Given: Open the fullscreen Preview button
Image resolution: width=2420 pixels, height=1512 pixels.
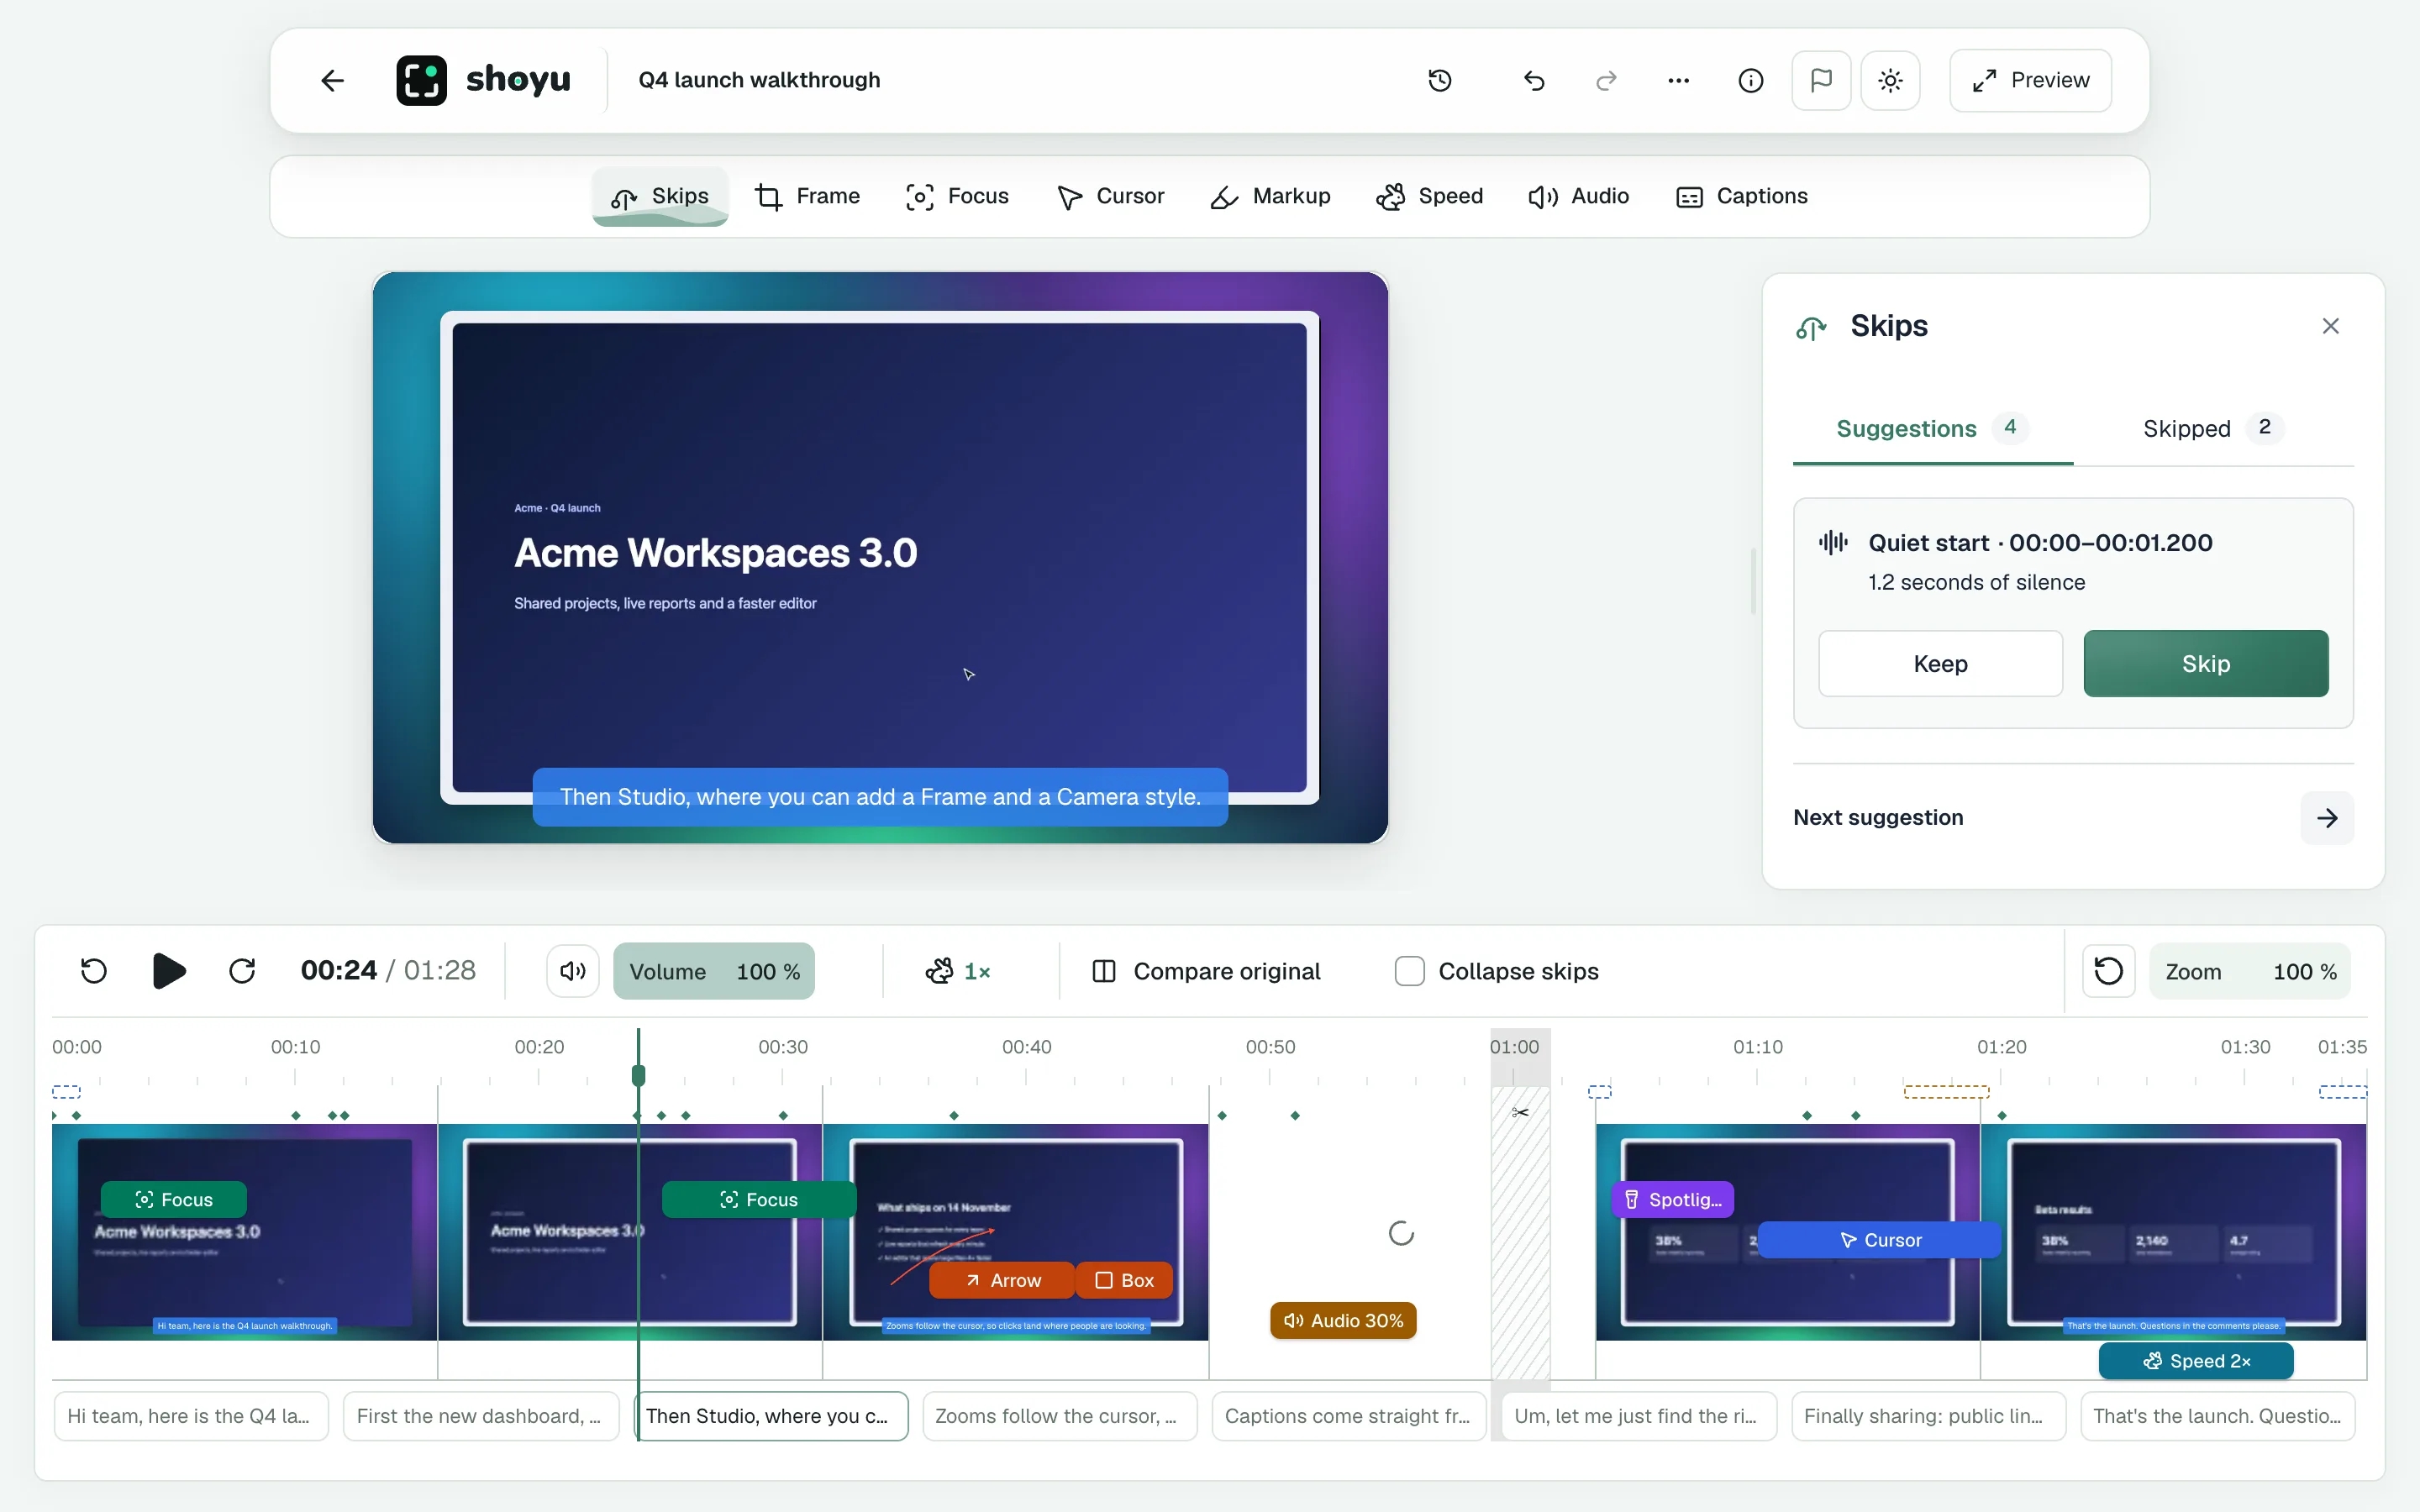Looking at the screenshot, I should [2030, 80].
